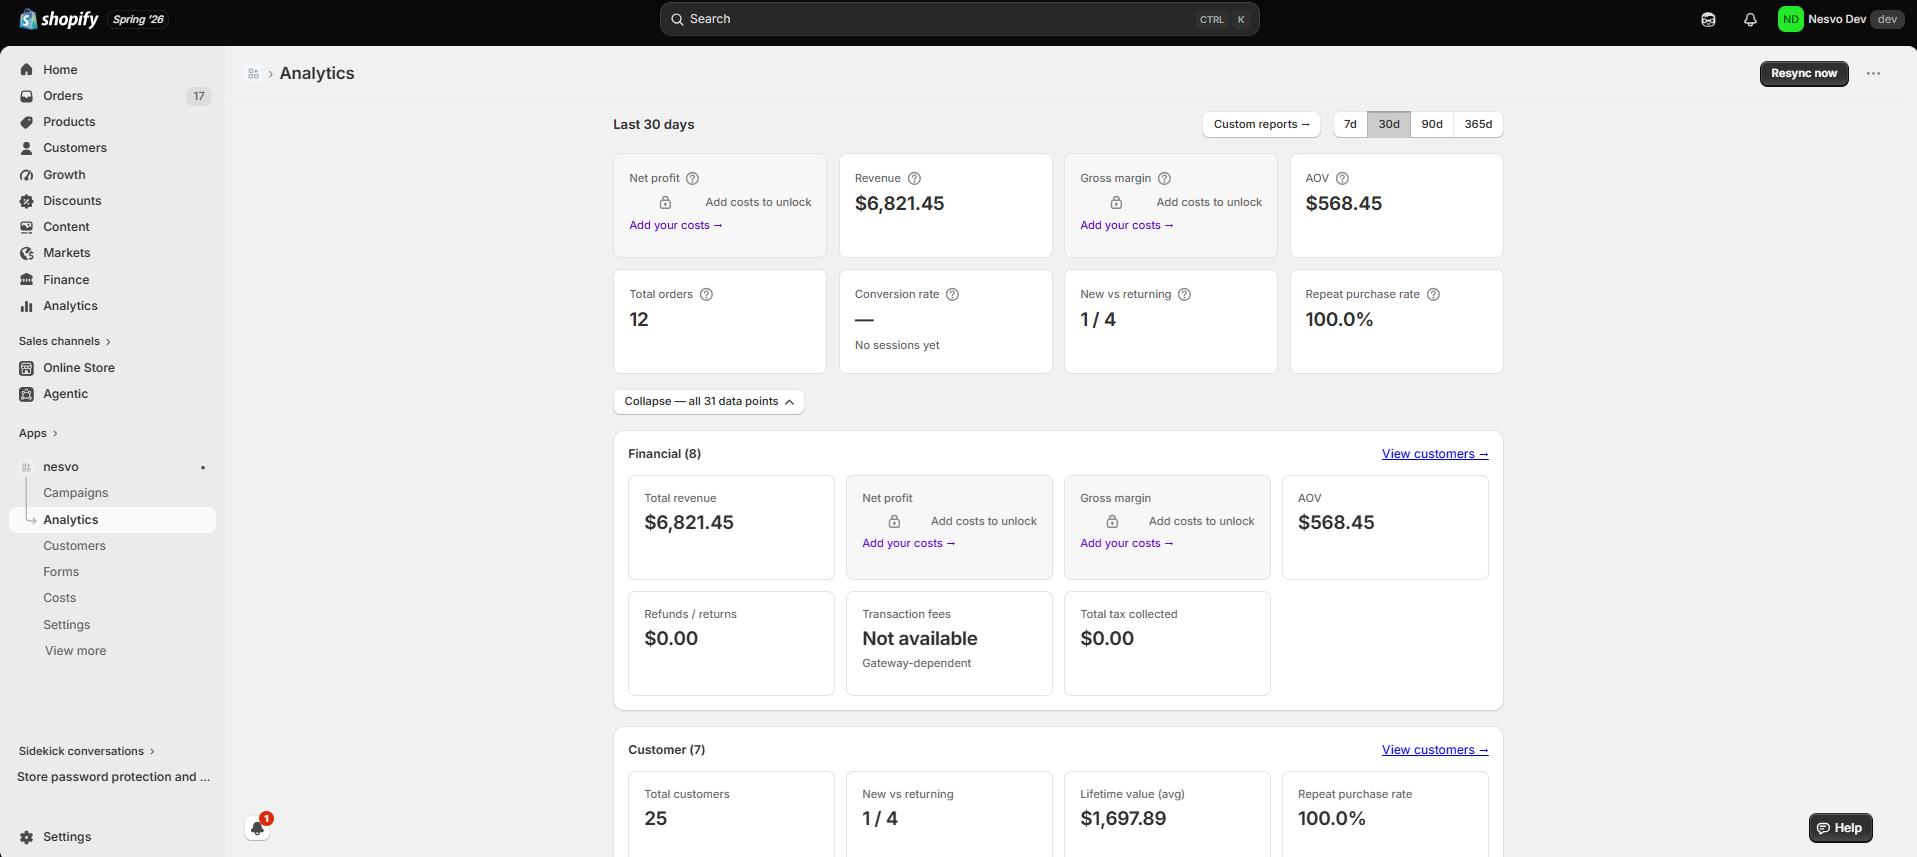Viewport: 1917px width, 857px height.
Task: Click the breadcrumb app grid icon
Action: [253, 73]
